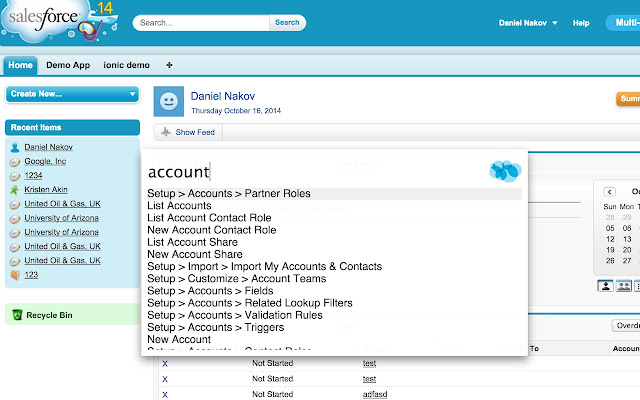Click the Search button in header
Screen dimensions: 640x400
pos(287,22)
